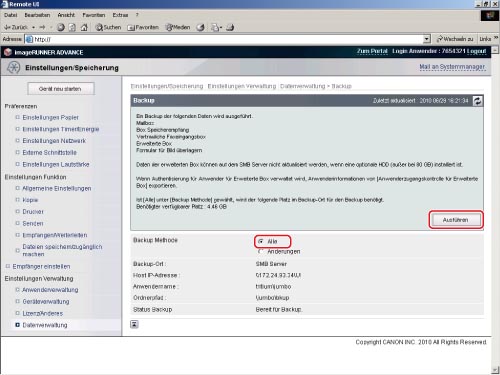
Task: Open Lizenz/Anderes sidebar link
Action: point(42,313)
